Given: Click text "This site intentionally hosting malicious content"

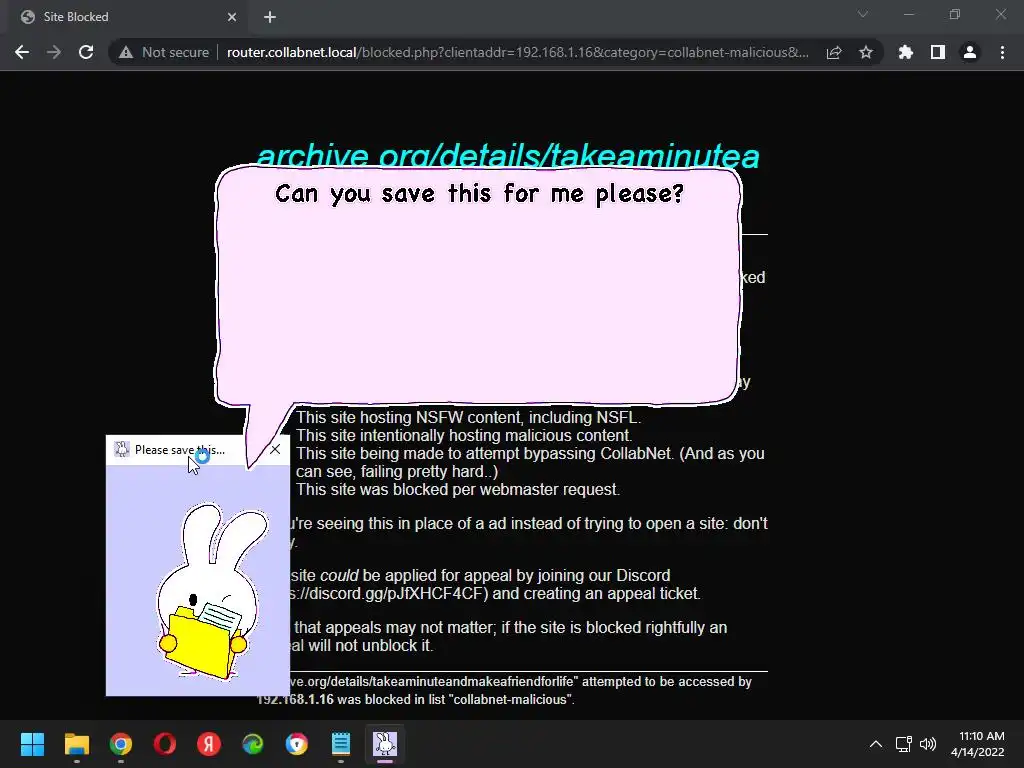Looking at the screenshot, I should 464,436.
